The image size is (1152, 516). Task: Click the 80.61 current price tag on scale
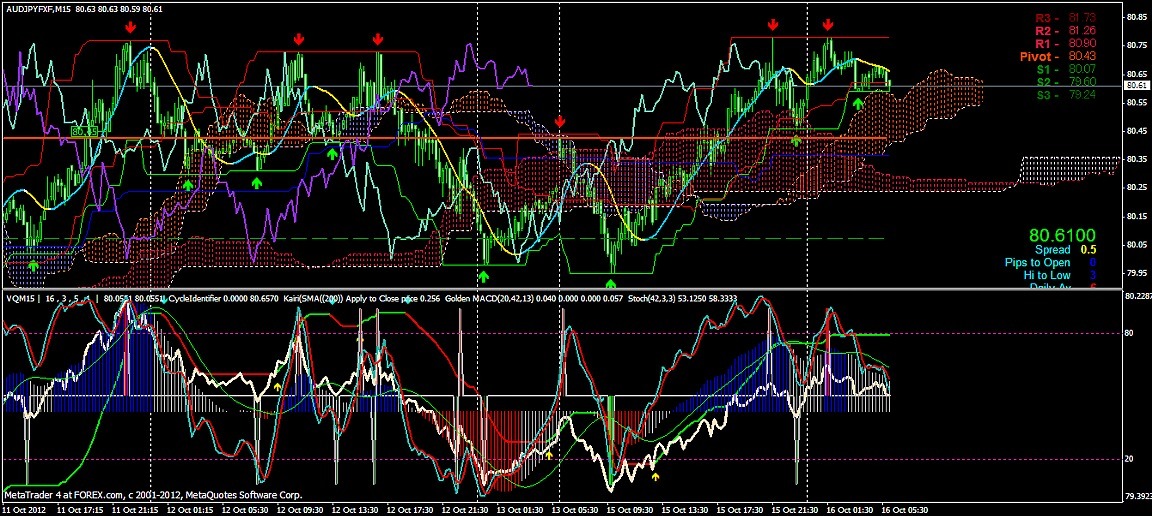point(1137,86)
